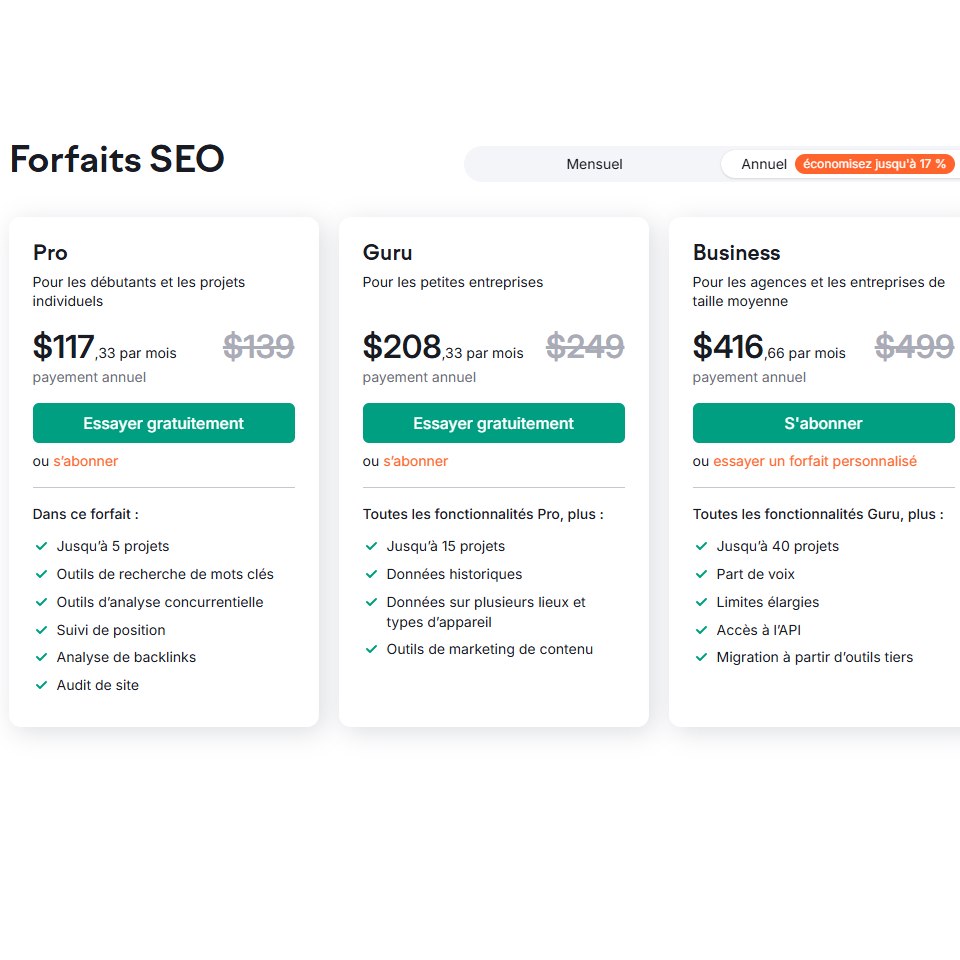960x960 pixels.
Task: Open the essayer un forfait personnalisé link
Action: click(x=815, y=461)
